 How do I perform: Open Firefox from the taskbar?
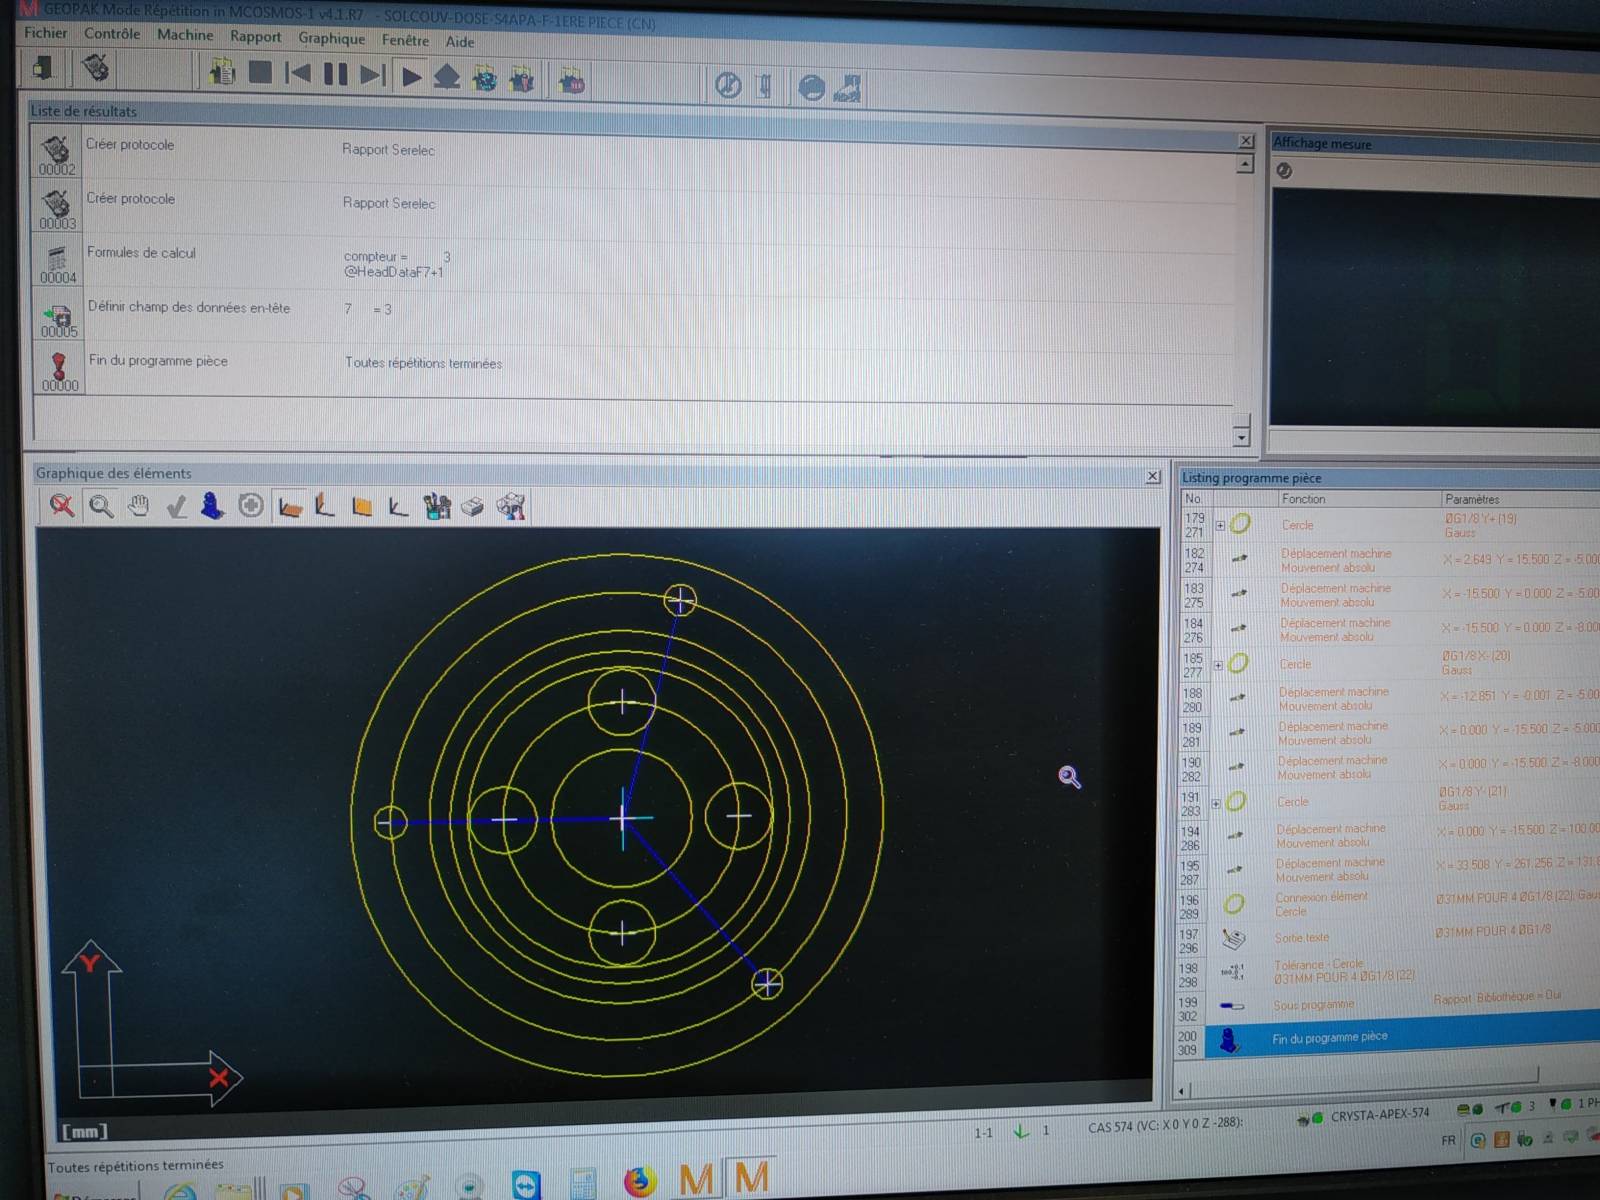[640, 1182]
